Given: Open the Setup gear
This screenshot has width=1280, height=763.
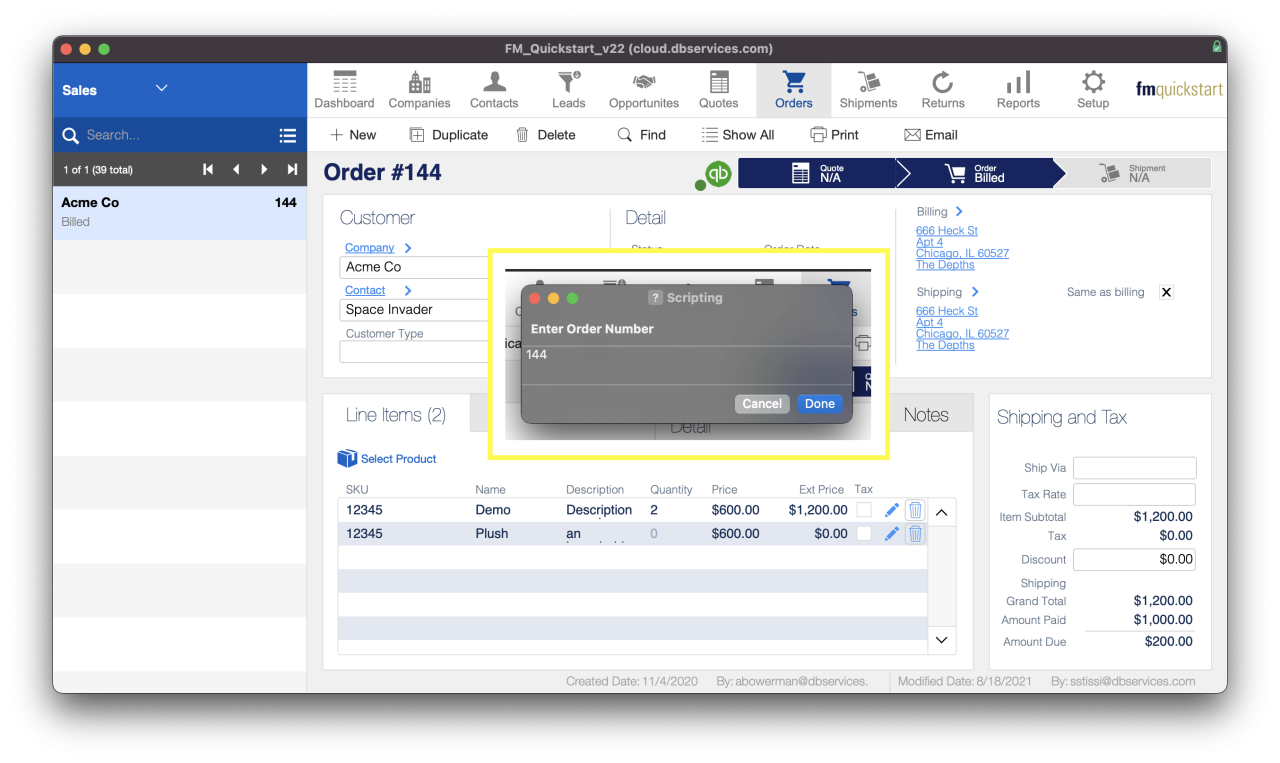Looking at the screenshot, I should tap(1093, 90).
